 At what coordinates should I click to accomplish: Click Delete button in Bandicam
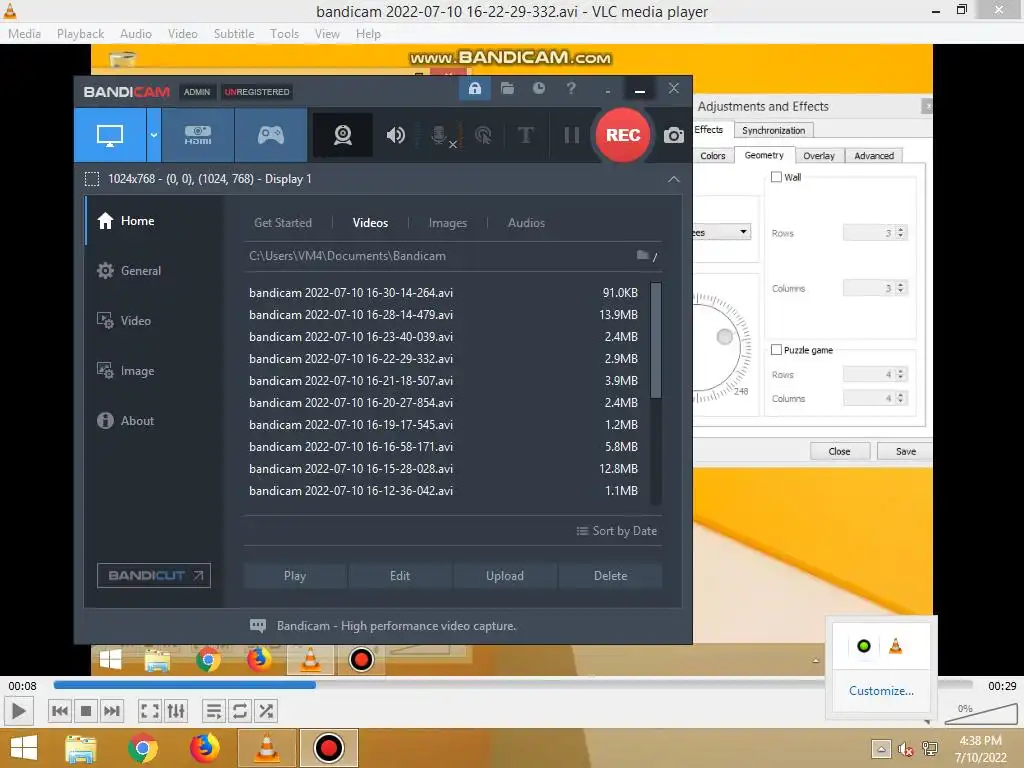coord(611,576)
